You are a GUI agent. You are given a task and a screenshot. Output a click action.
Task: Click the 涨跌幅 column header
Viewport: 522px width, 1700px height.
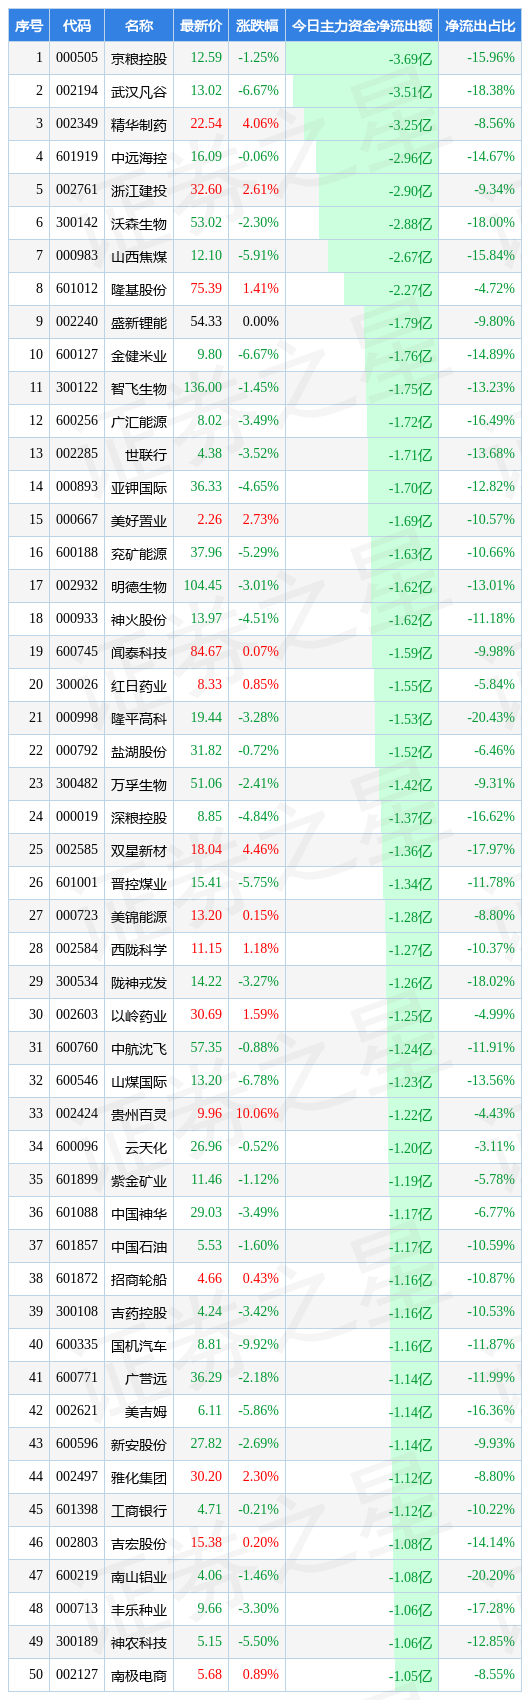pyautogui.click(x=257, y=25)
